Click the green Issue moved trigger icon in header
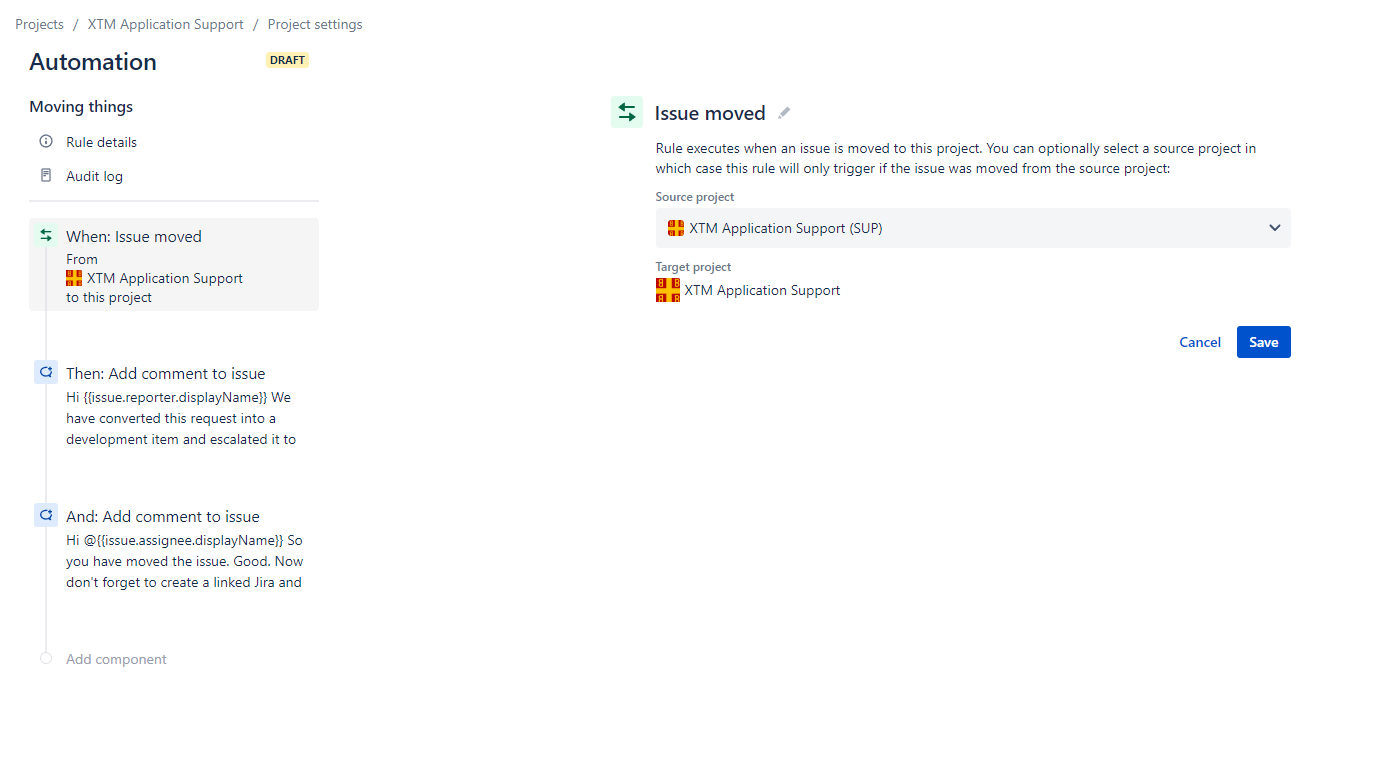 627,112
